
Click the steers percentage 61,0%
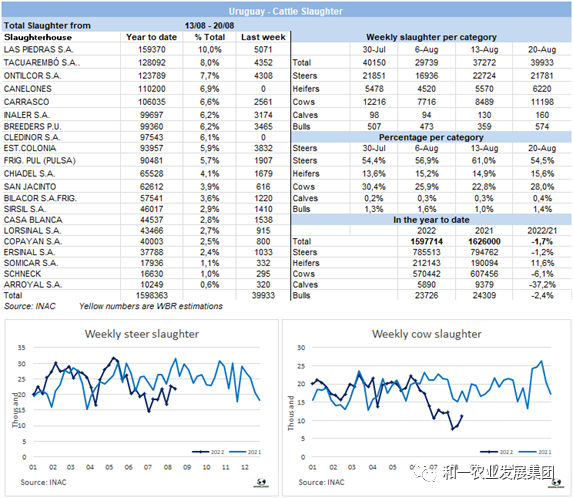click(484, 160)
